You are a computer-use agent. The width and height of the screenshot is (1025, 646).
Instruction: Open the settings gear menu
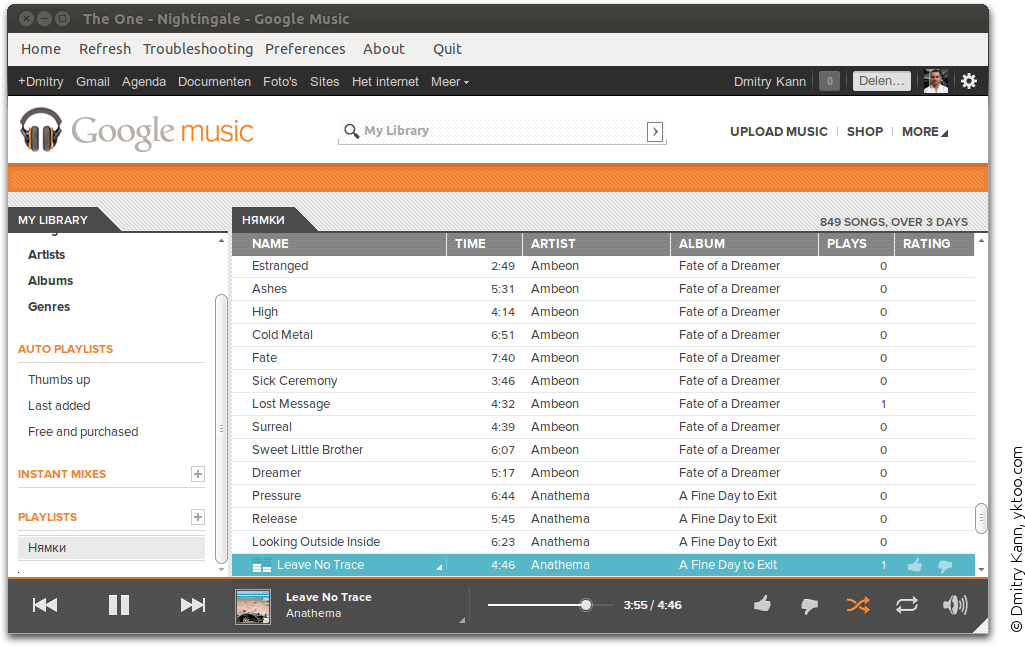[x=969, y=81]
